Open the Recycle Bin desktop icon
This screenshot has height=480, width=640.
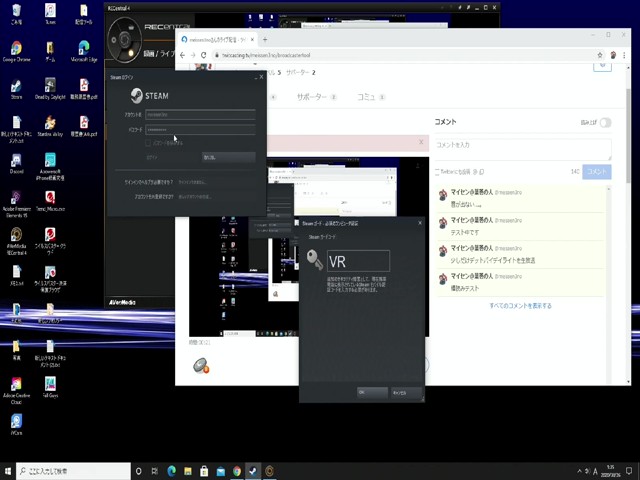point(16,14)
